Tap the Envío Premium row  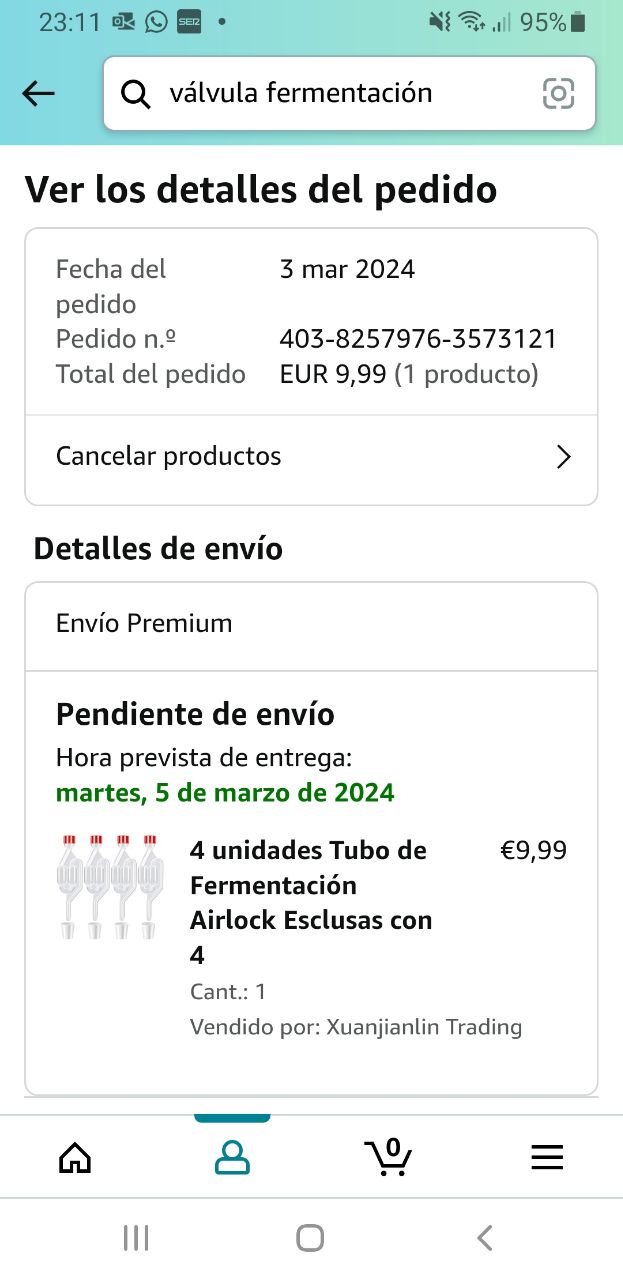pyautogui.click(x=311, y=624)
